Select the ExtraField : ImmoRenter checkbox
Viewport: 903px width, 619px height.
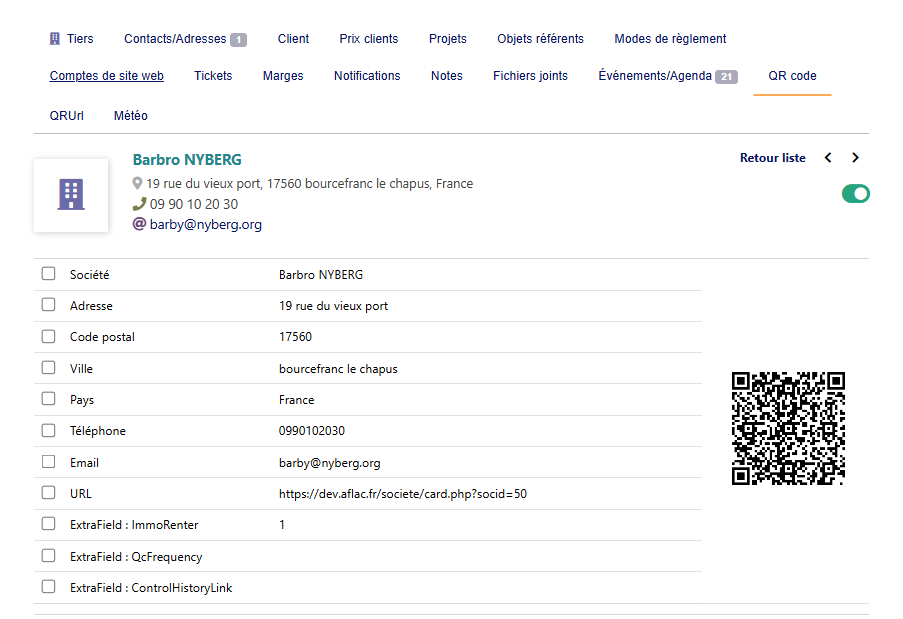click(48, 524)
